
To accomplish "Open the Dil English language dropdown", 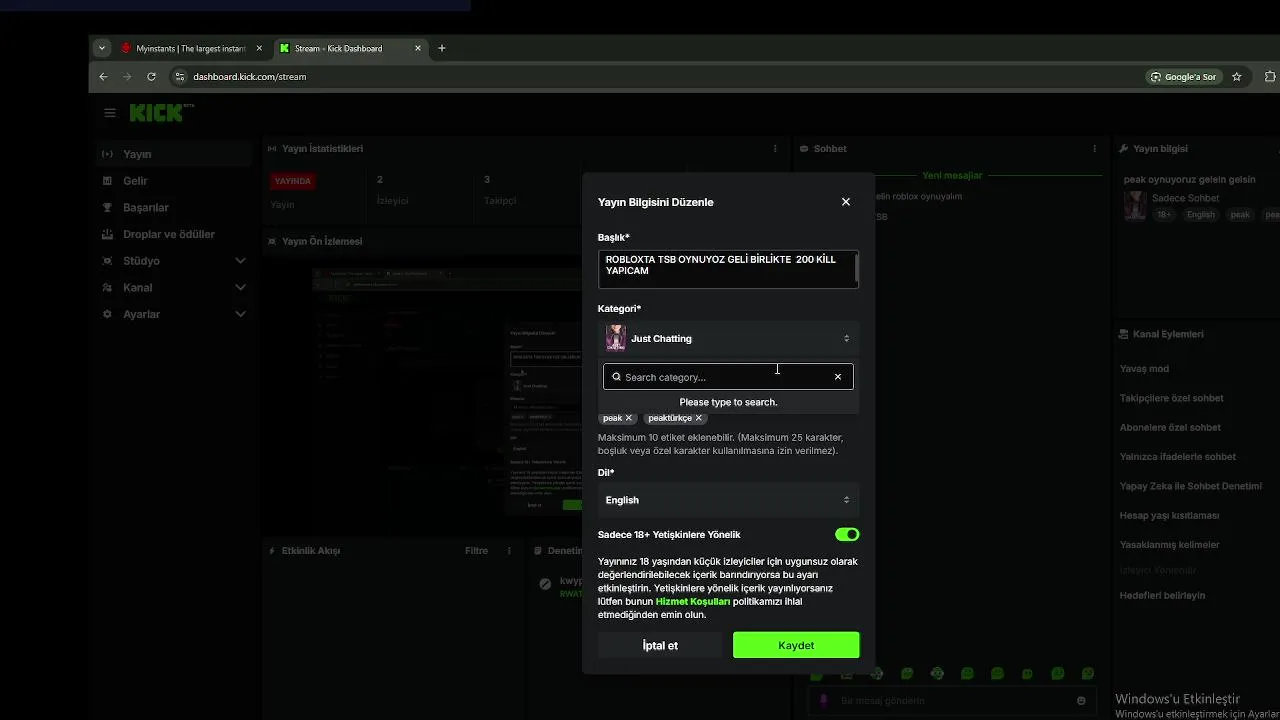I will click(x=728, y=500).
